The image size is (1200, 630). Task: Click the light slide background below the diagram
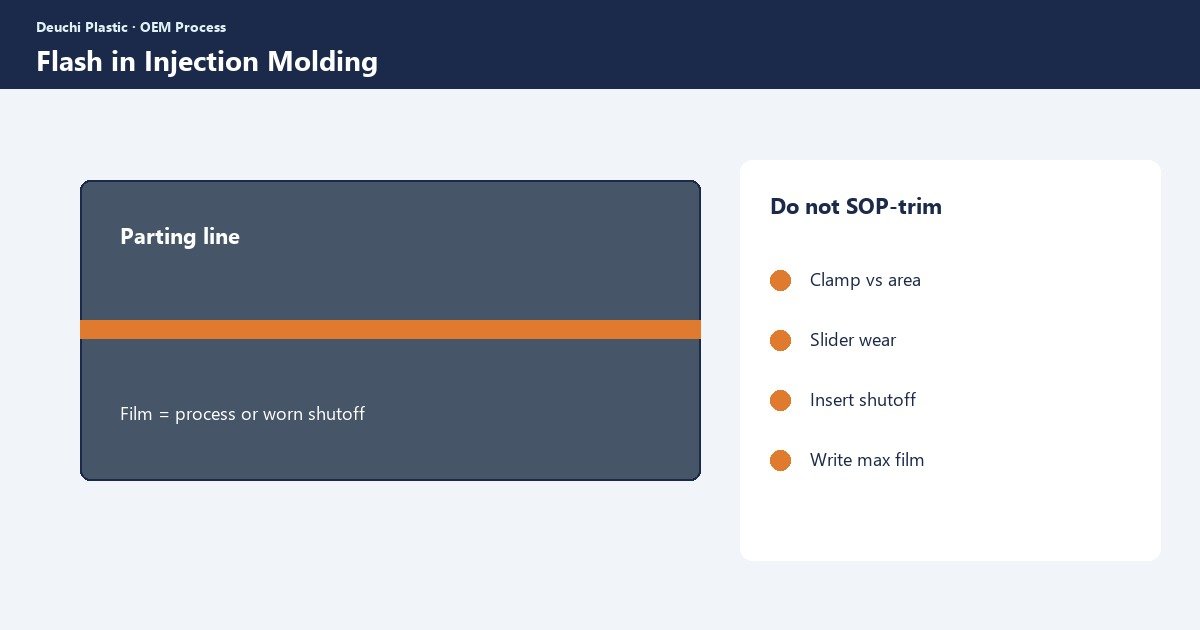(390, 555)
